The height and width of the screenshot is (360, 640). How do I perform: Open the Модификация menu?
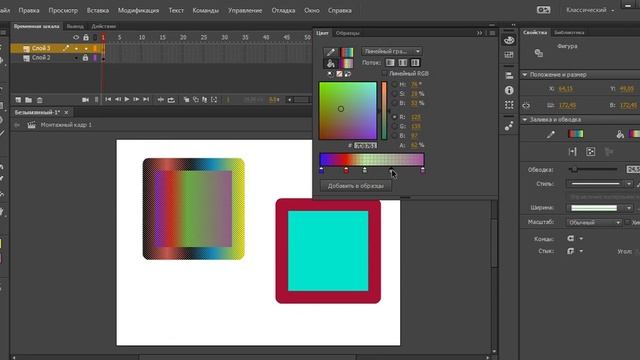coord(138,11)
